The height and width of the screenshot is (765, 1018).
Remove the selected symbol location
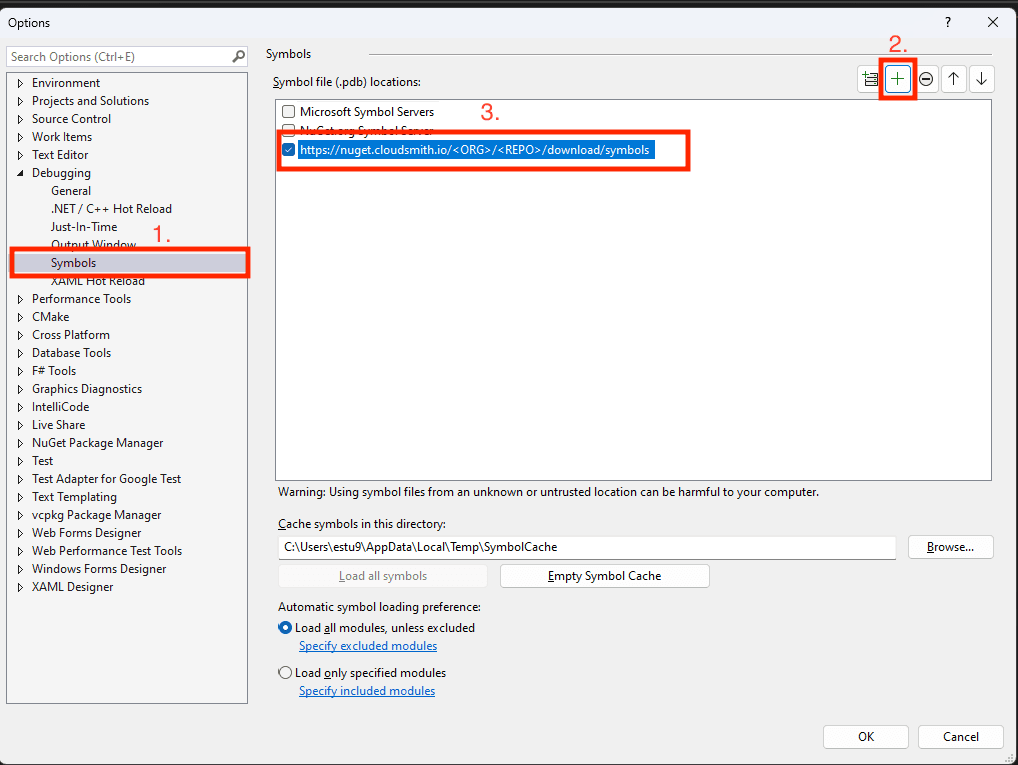point(926,78)
